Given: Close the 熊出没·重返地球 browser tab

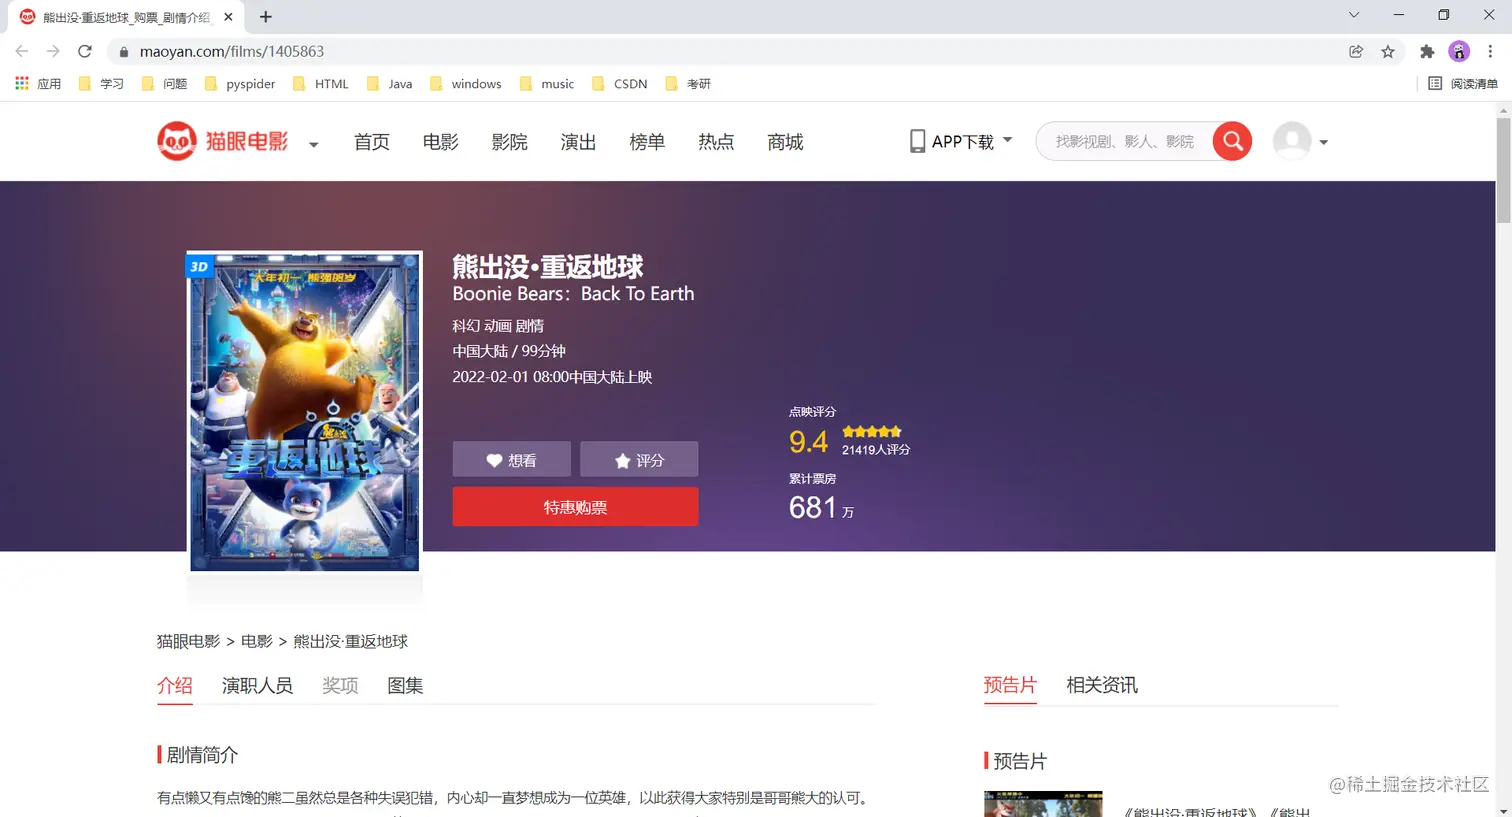Looking at the screenshot, I should (x=228, y=17).
